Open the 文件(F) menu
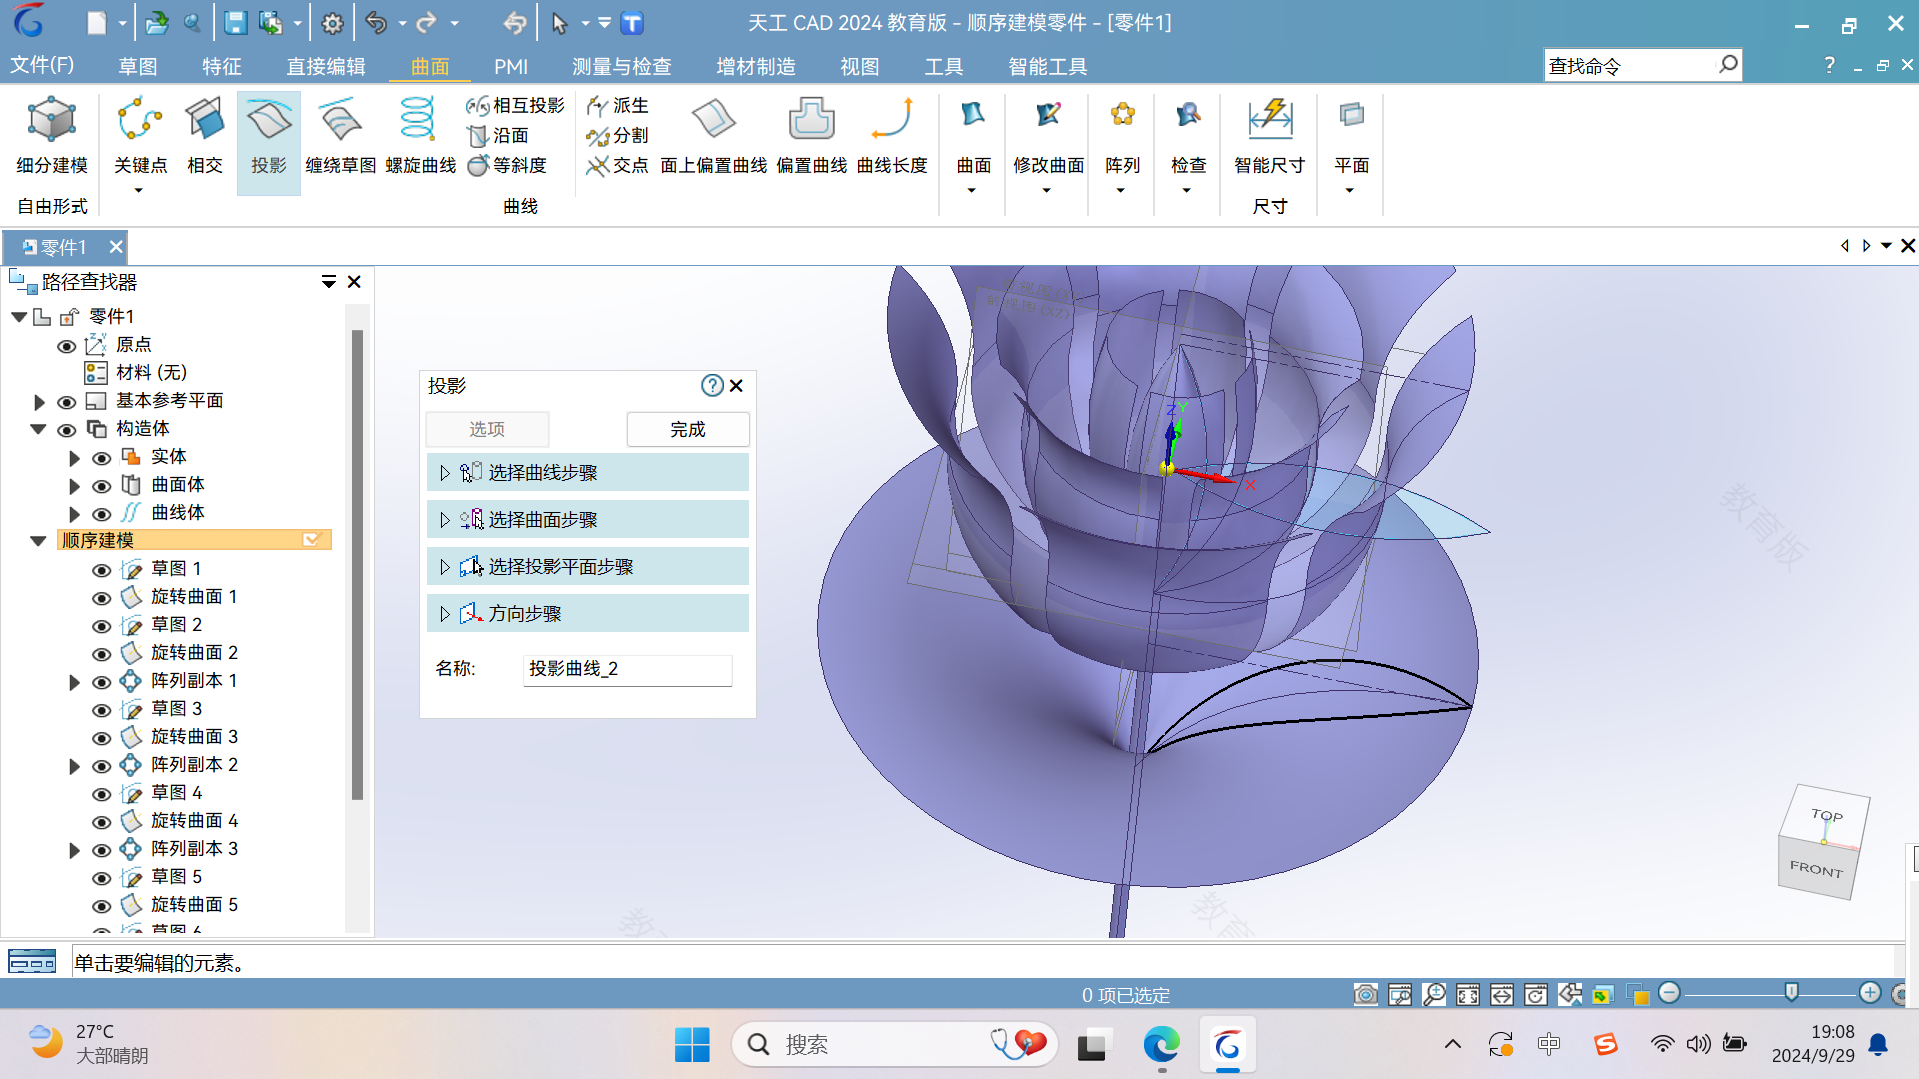Viewport: 1919px width, 1079px height. (x=41, y=65)
